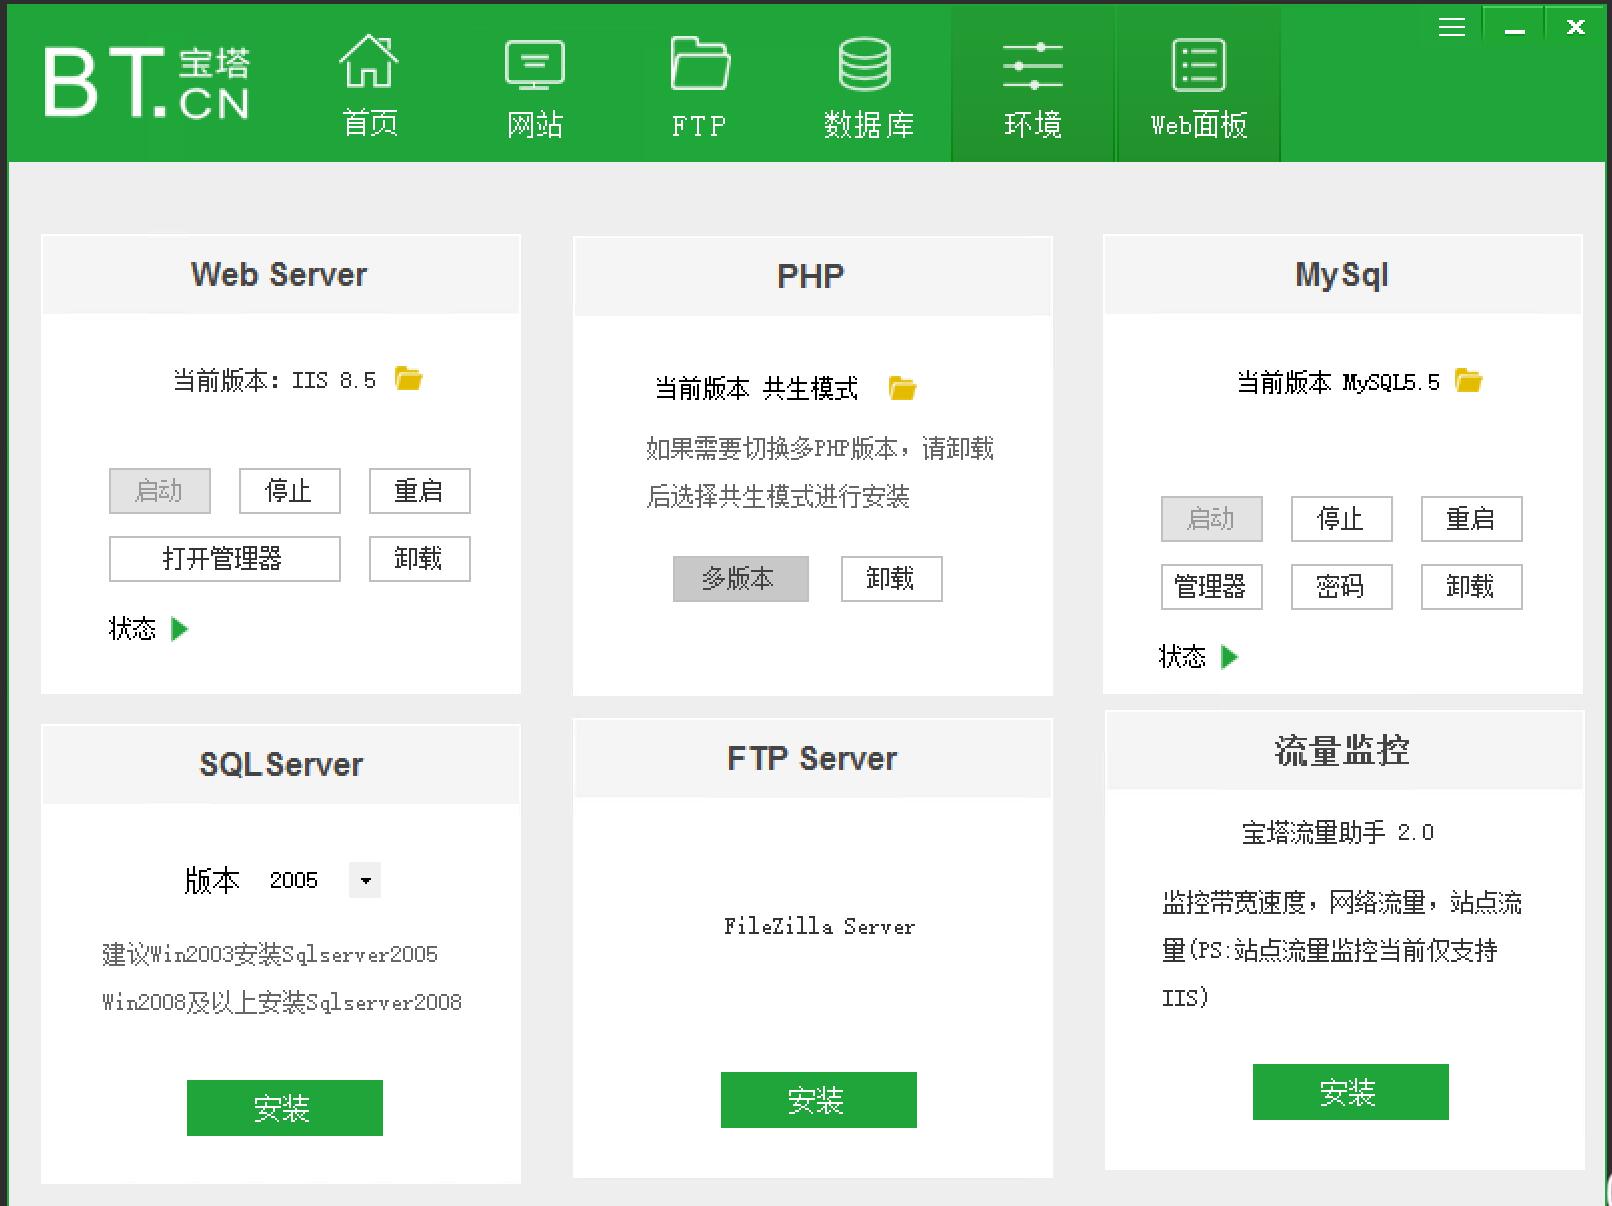Click the text 当前版本 共生模式
This screenshot has height=1206, width=1612.
pos(756,389)
